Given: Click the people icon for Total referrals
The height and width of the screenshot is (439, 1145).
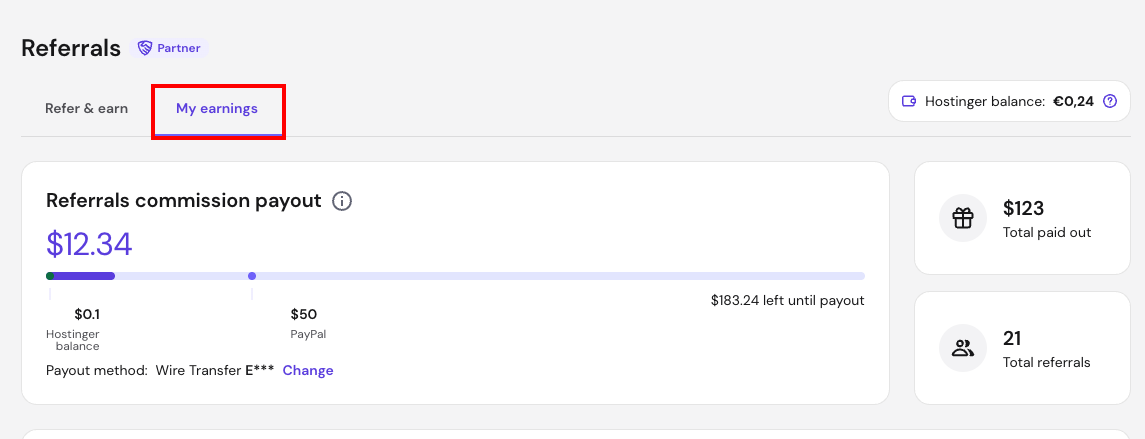Looking at the screenshot, I should point(963,348).
